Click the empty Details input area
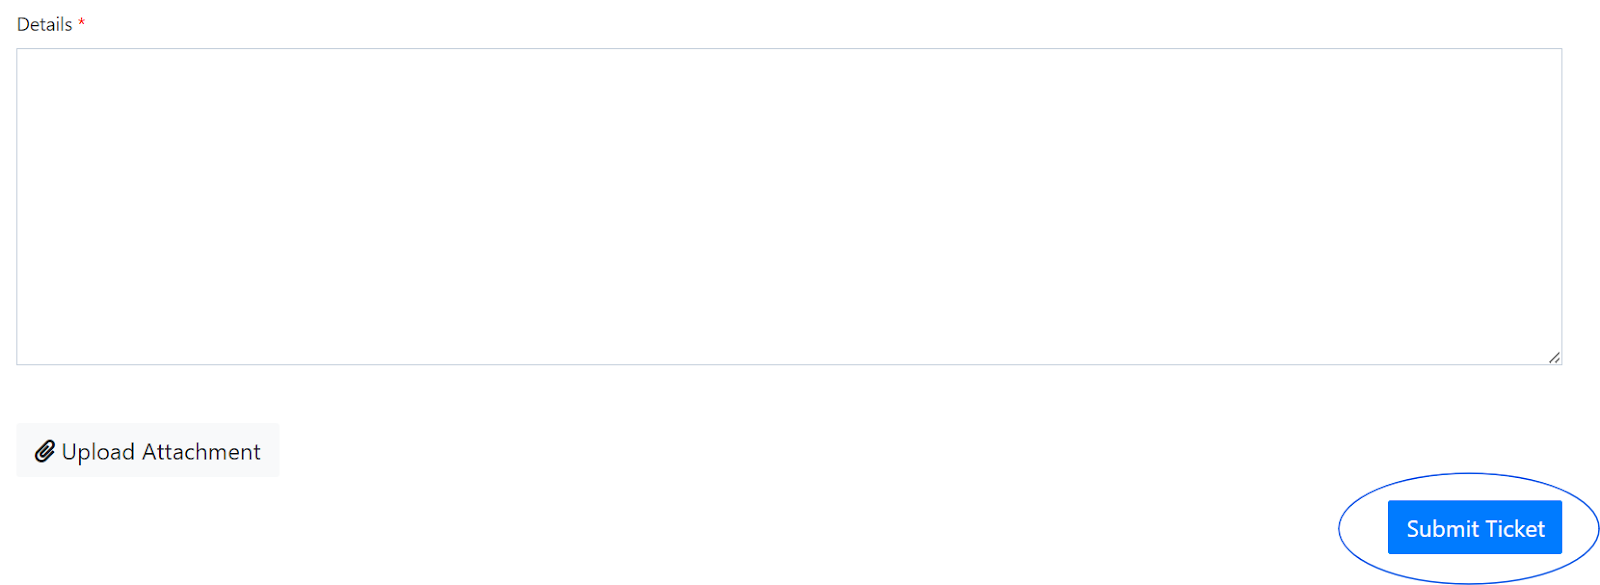This screenshot has width=1600, height=585. [x=788, y=206]
